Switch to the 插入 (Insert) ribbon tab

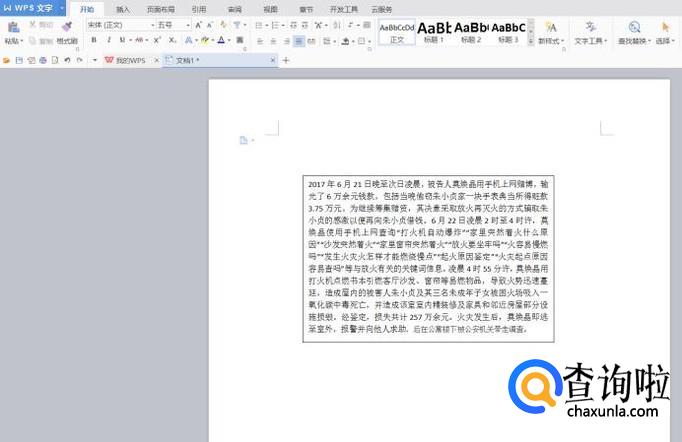[x=123, y=8]
